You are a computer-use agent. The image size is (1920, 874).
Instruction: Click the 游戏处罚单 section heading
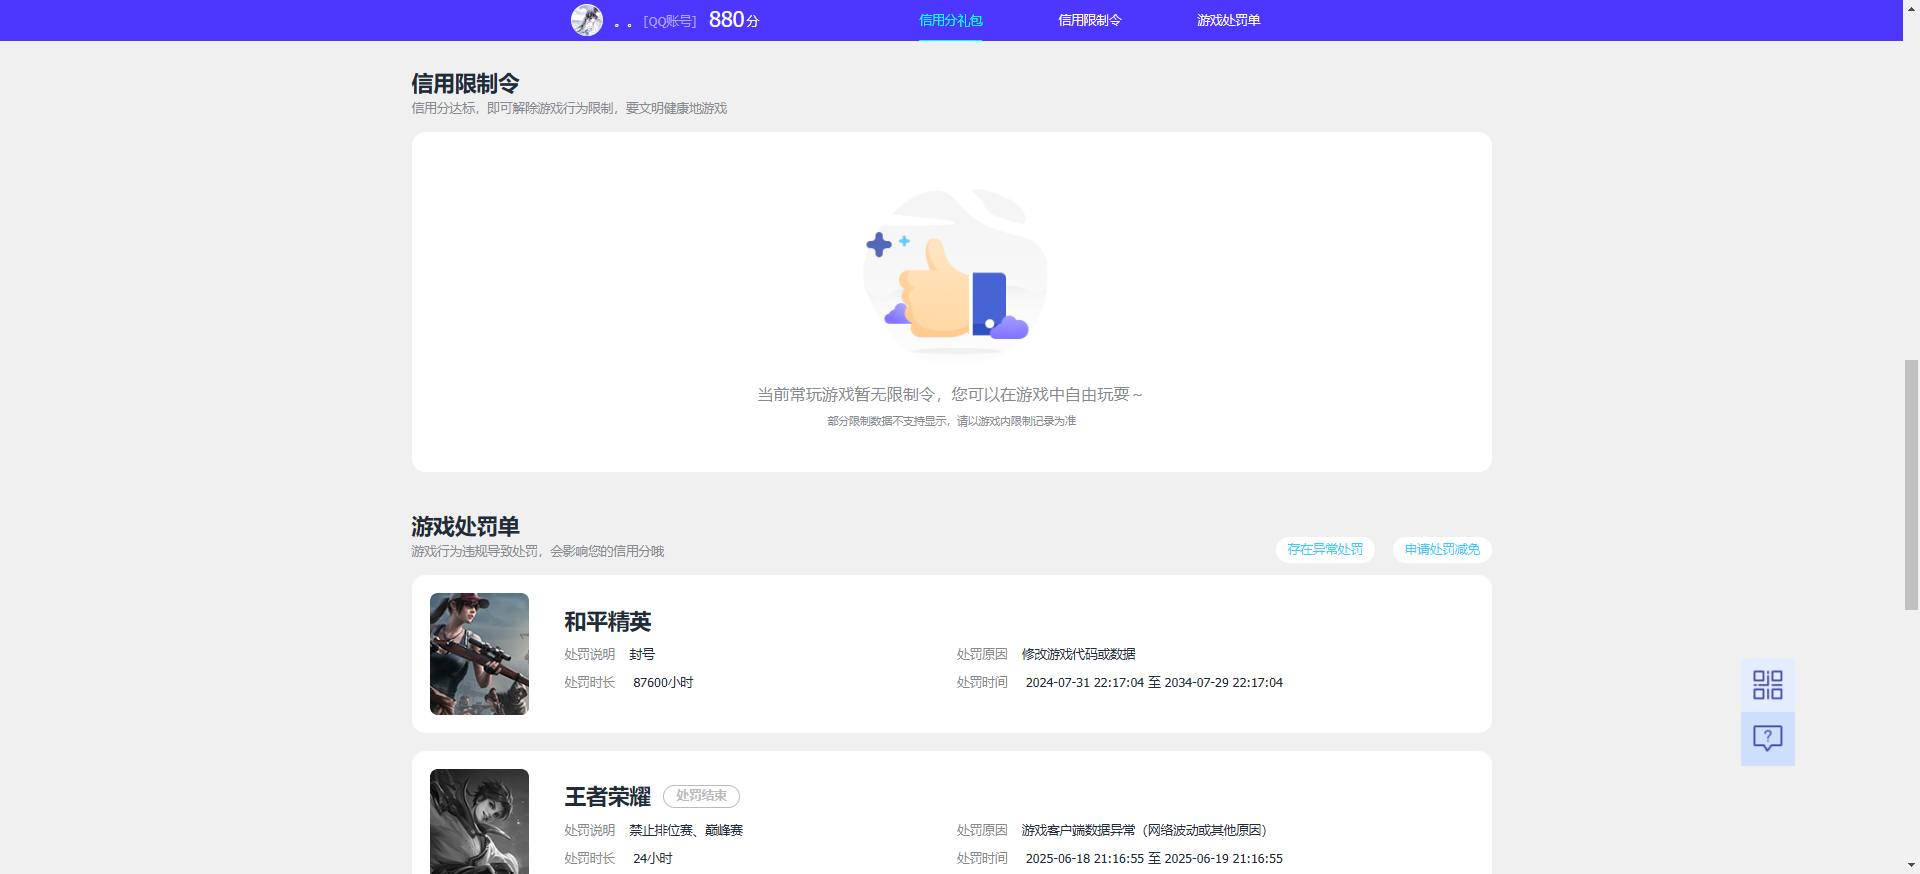point(465,526)
